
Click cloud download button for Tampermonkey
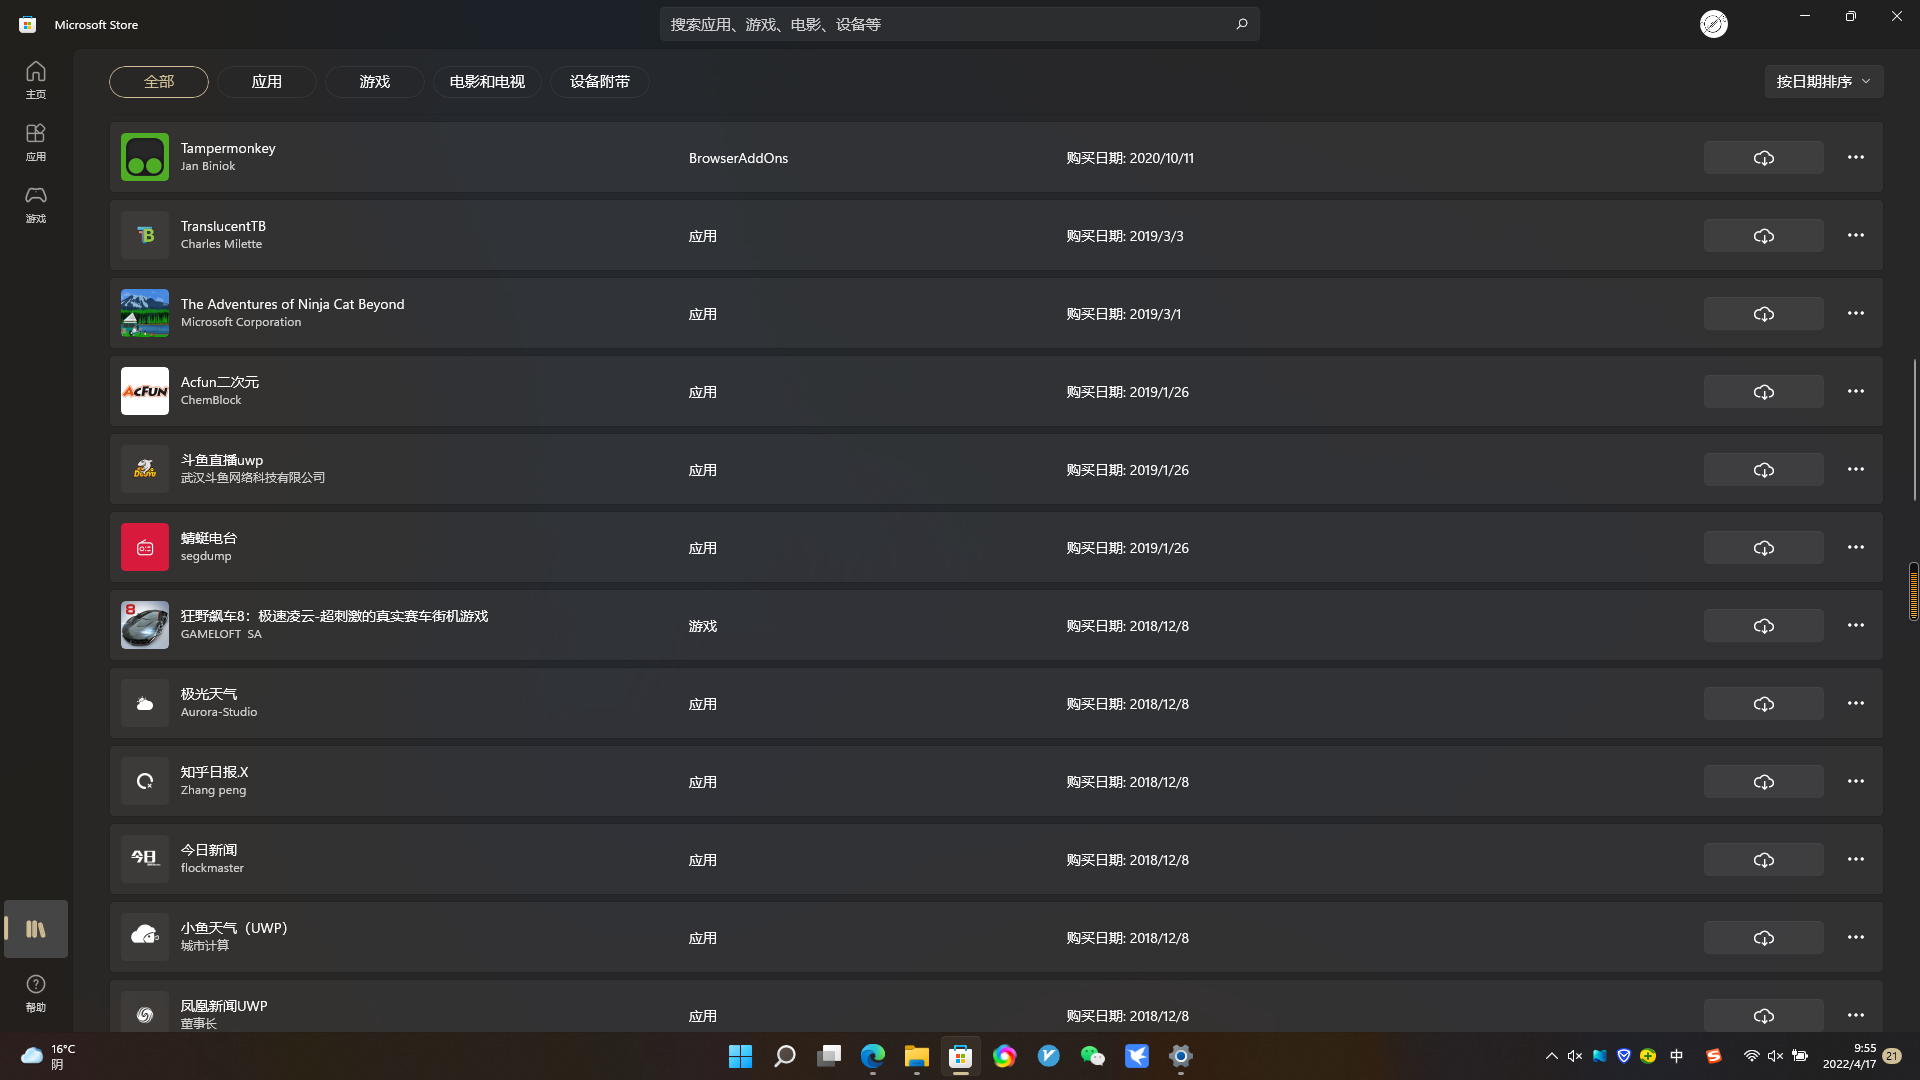coord(1763,158)
